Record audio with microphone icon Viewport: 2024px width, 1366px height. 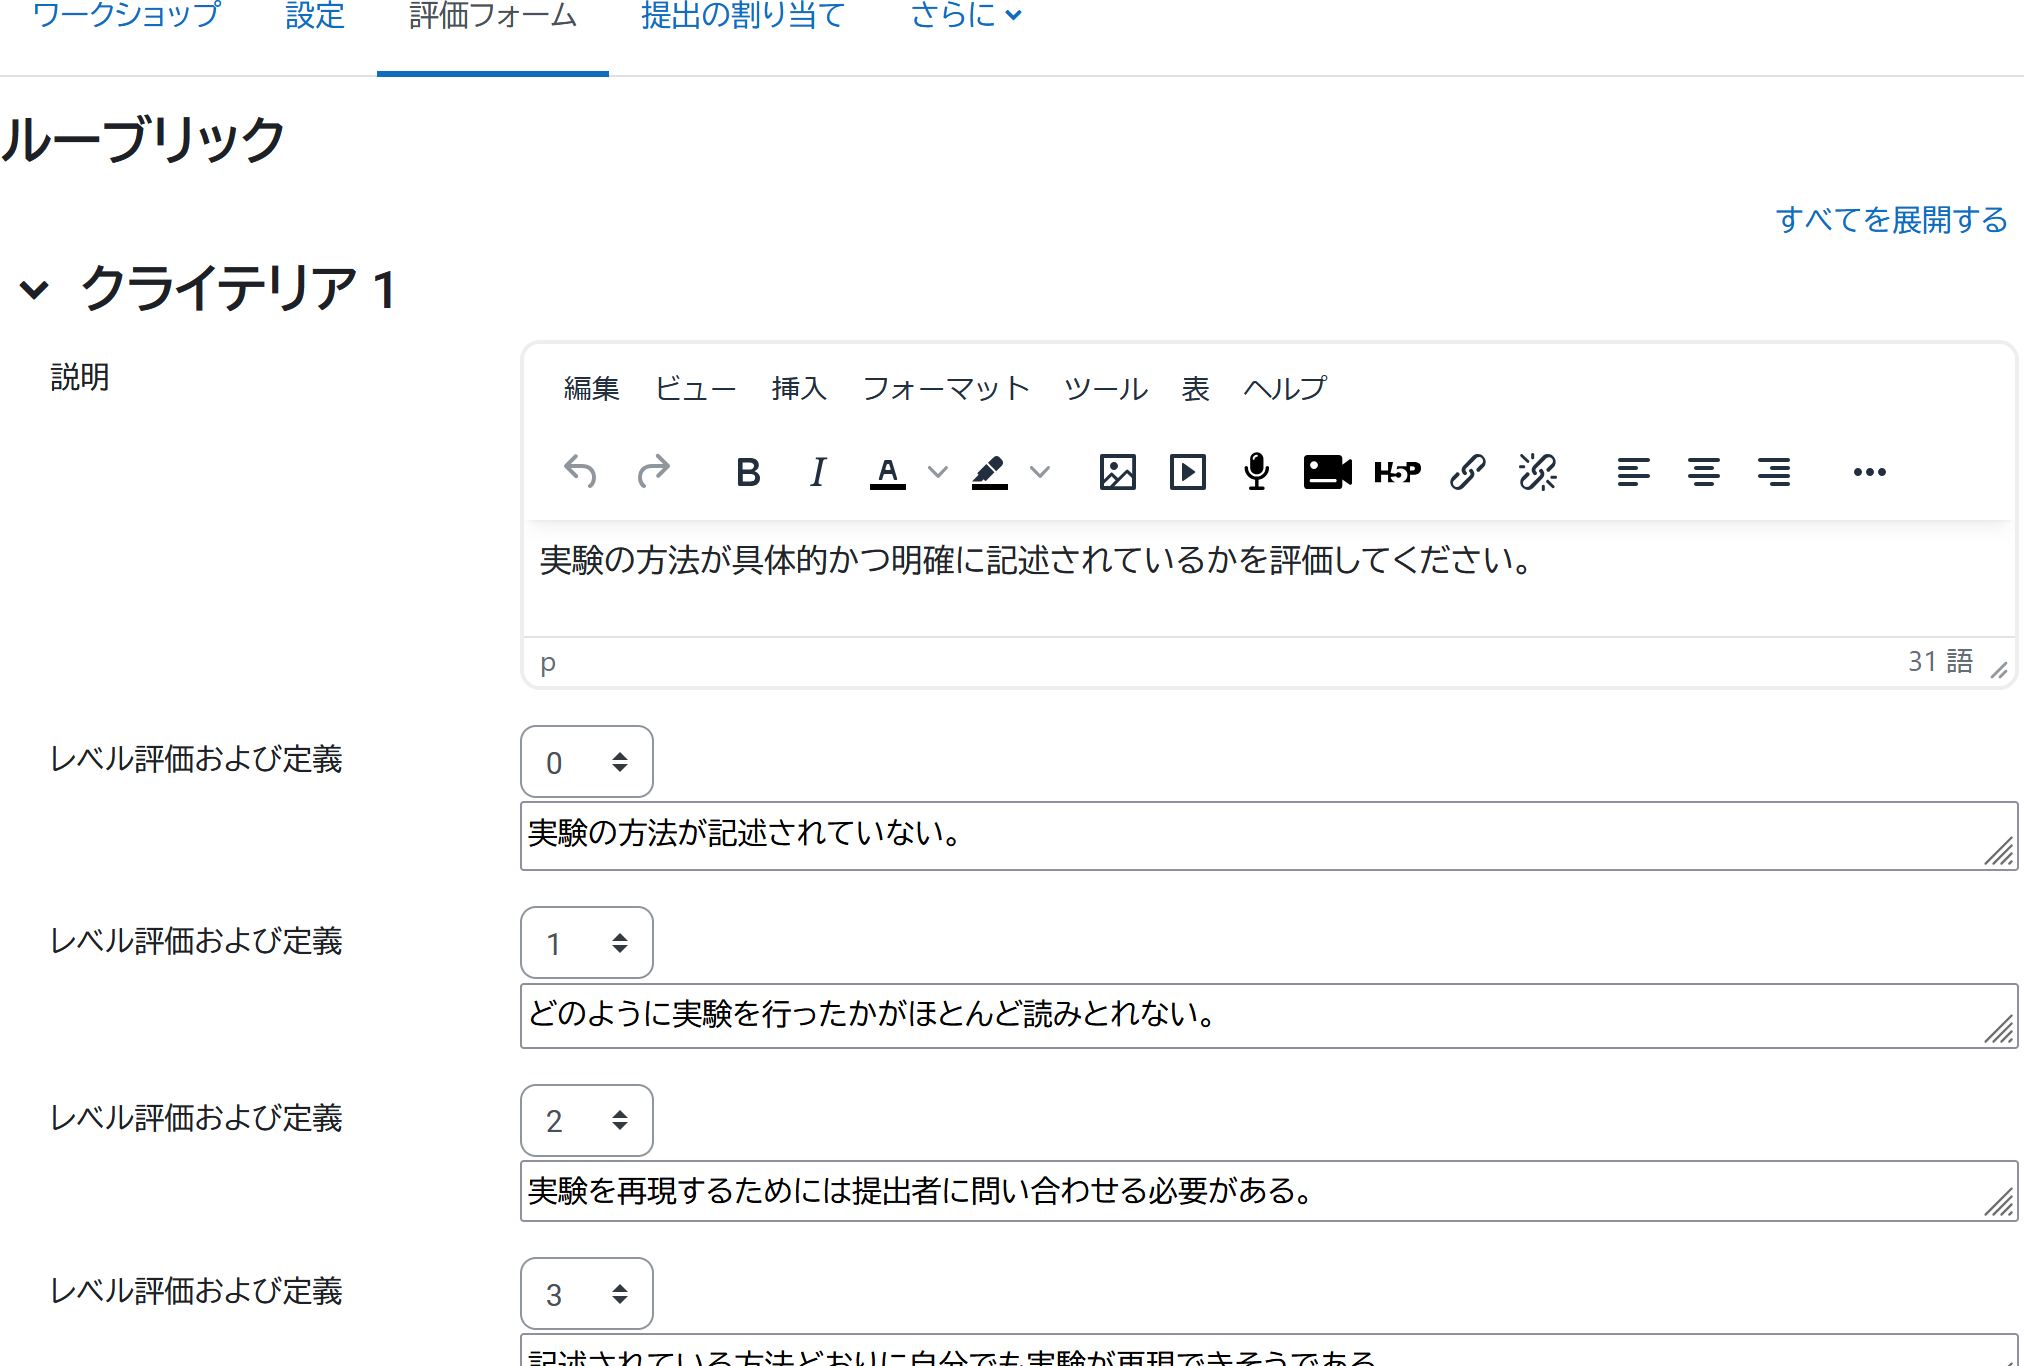(1257, 471)
